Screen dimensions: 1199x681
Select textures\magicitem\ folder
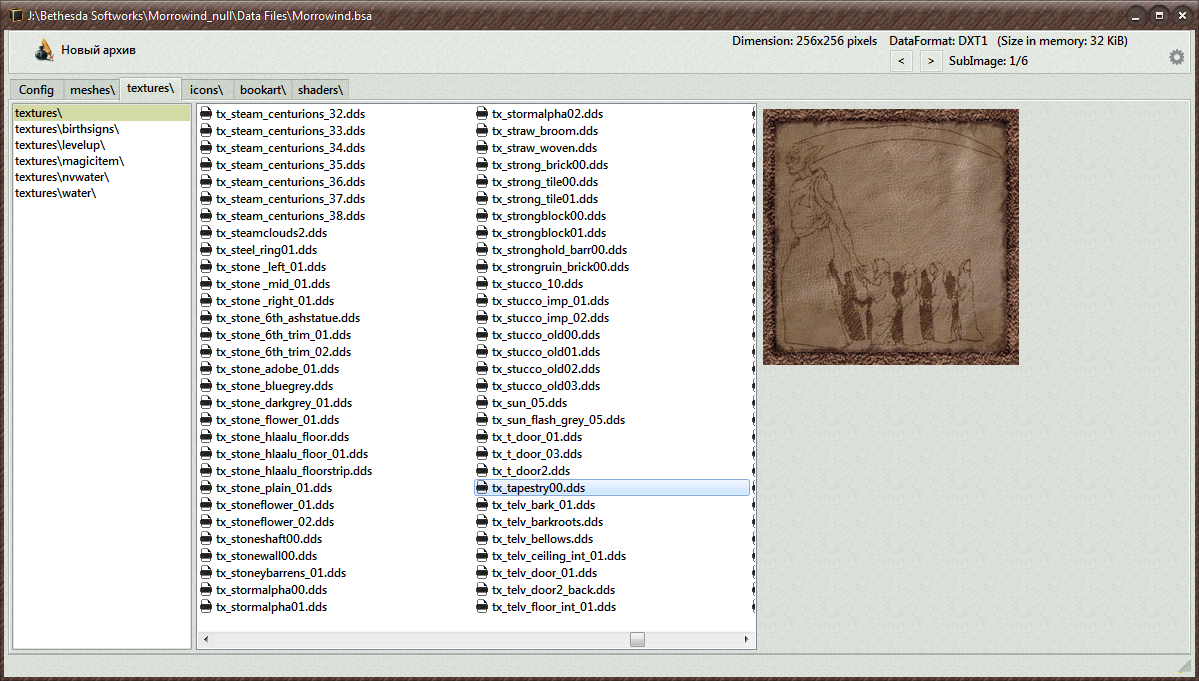(x=69, y=161)
